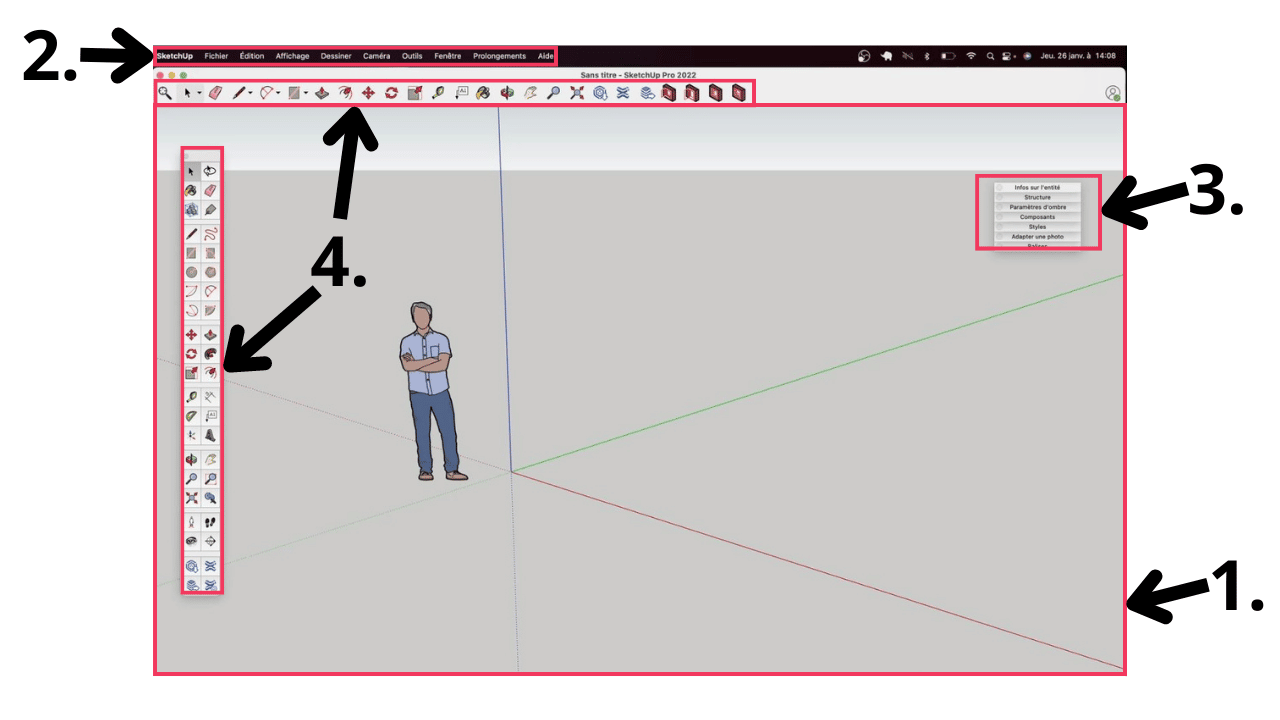Select the Eraser tool in top toolbar
Screen dimensions: 1280x720
[x=214, y=93]
